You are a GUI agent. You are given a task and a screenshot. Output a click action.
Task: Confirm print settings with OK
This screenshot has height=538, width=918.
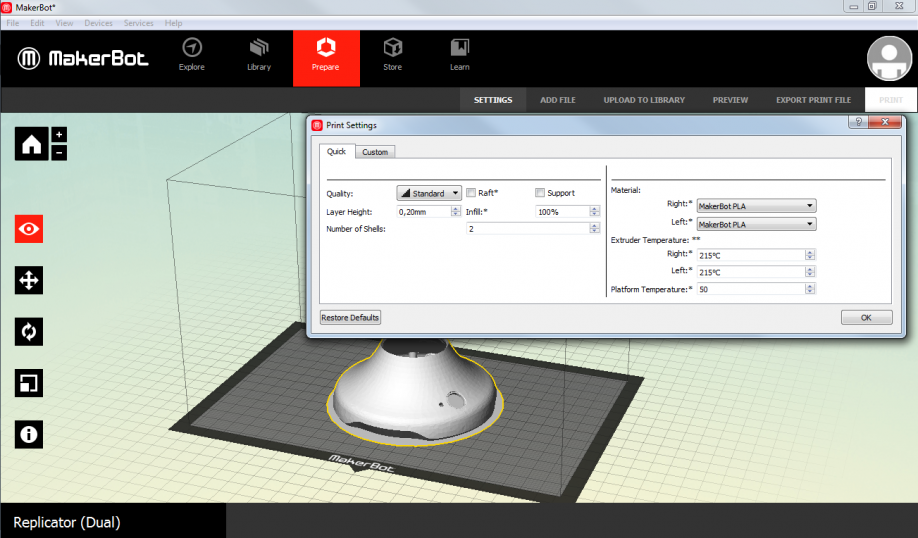point(866,317)
